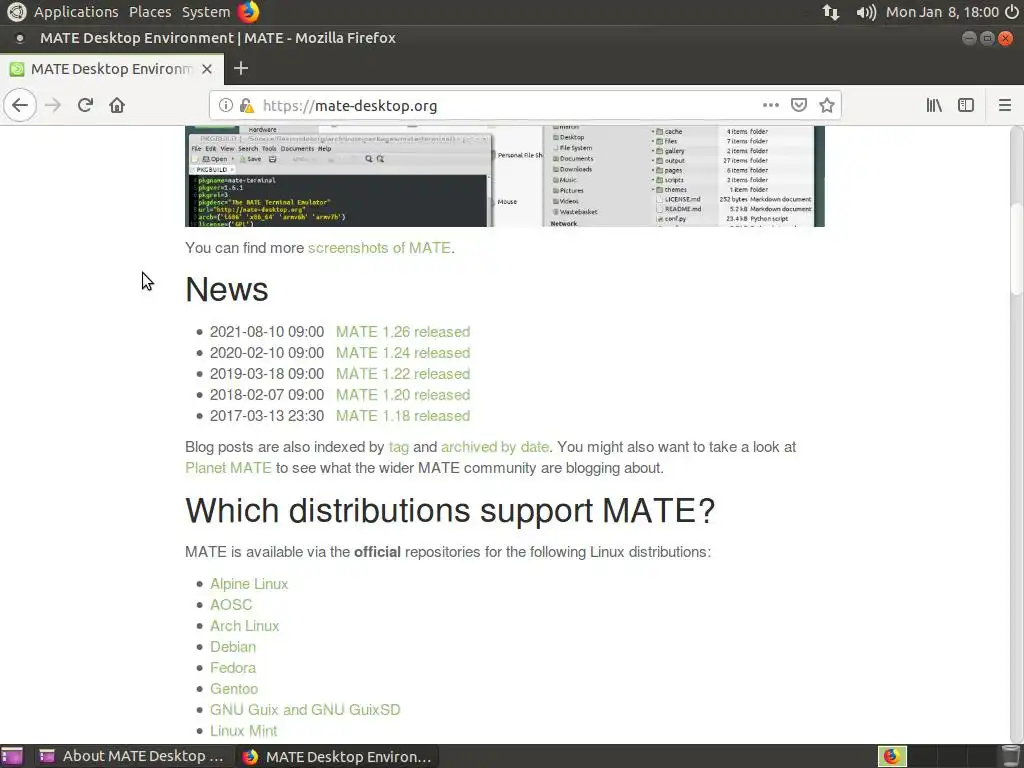The height and width of the screenshot is (768, 1024).
Task: Open the Alpine Linux link
Action: point(249,584)
